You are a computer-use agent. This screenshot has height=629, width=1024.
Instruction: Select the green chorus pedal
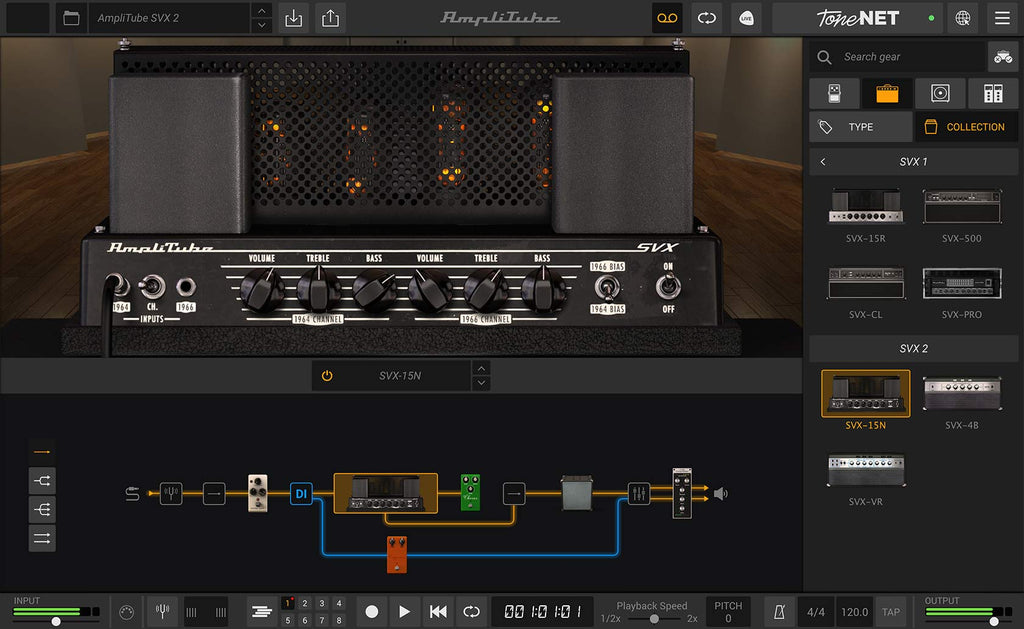coord(470,492)
